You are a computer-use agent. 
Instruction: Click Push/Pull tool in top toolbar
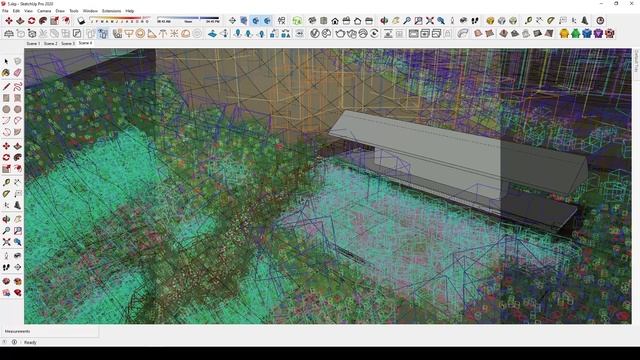(x=20, y=21)
